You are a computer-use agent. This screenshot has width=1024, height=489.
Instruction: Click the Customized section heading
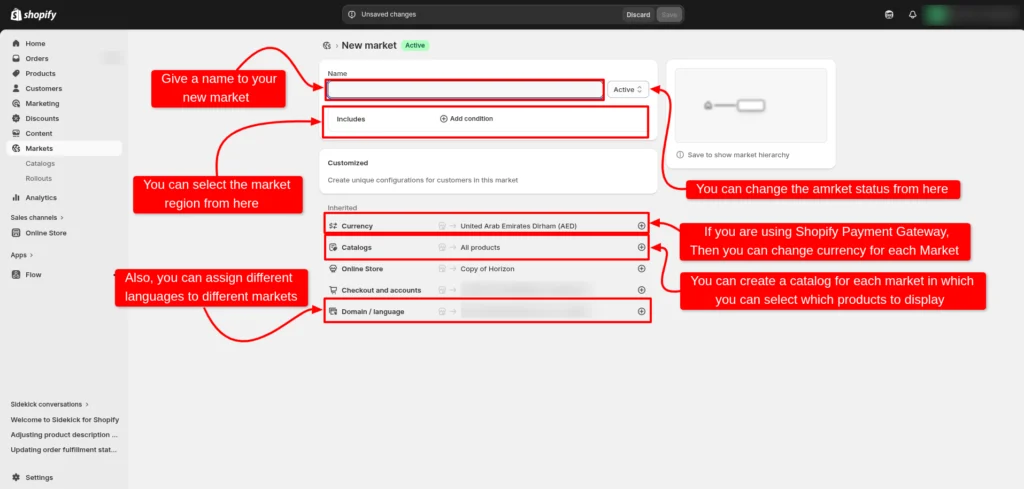pos(348,163)
